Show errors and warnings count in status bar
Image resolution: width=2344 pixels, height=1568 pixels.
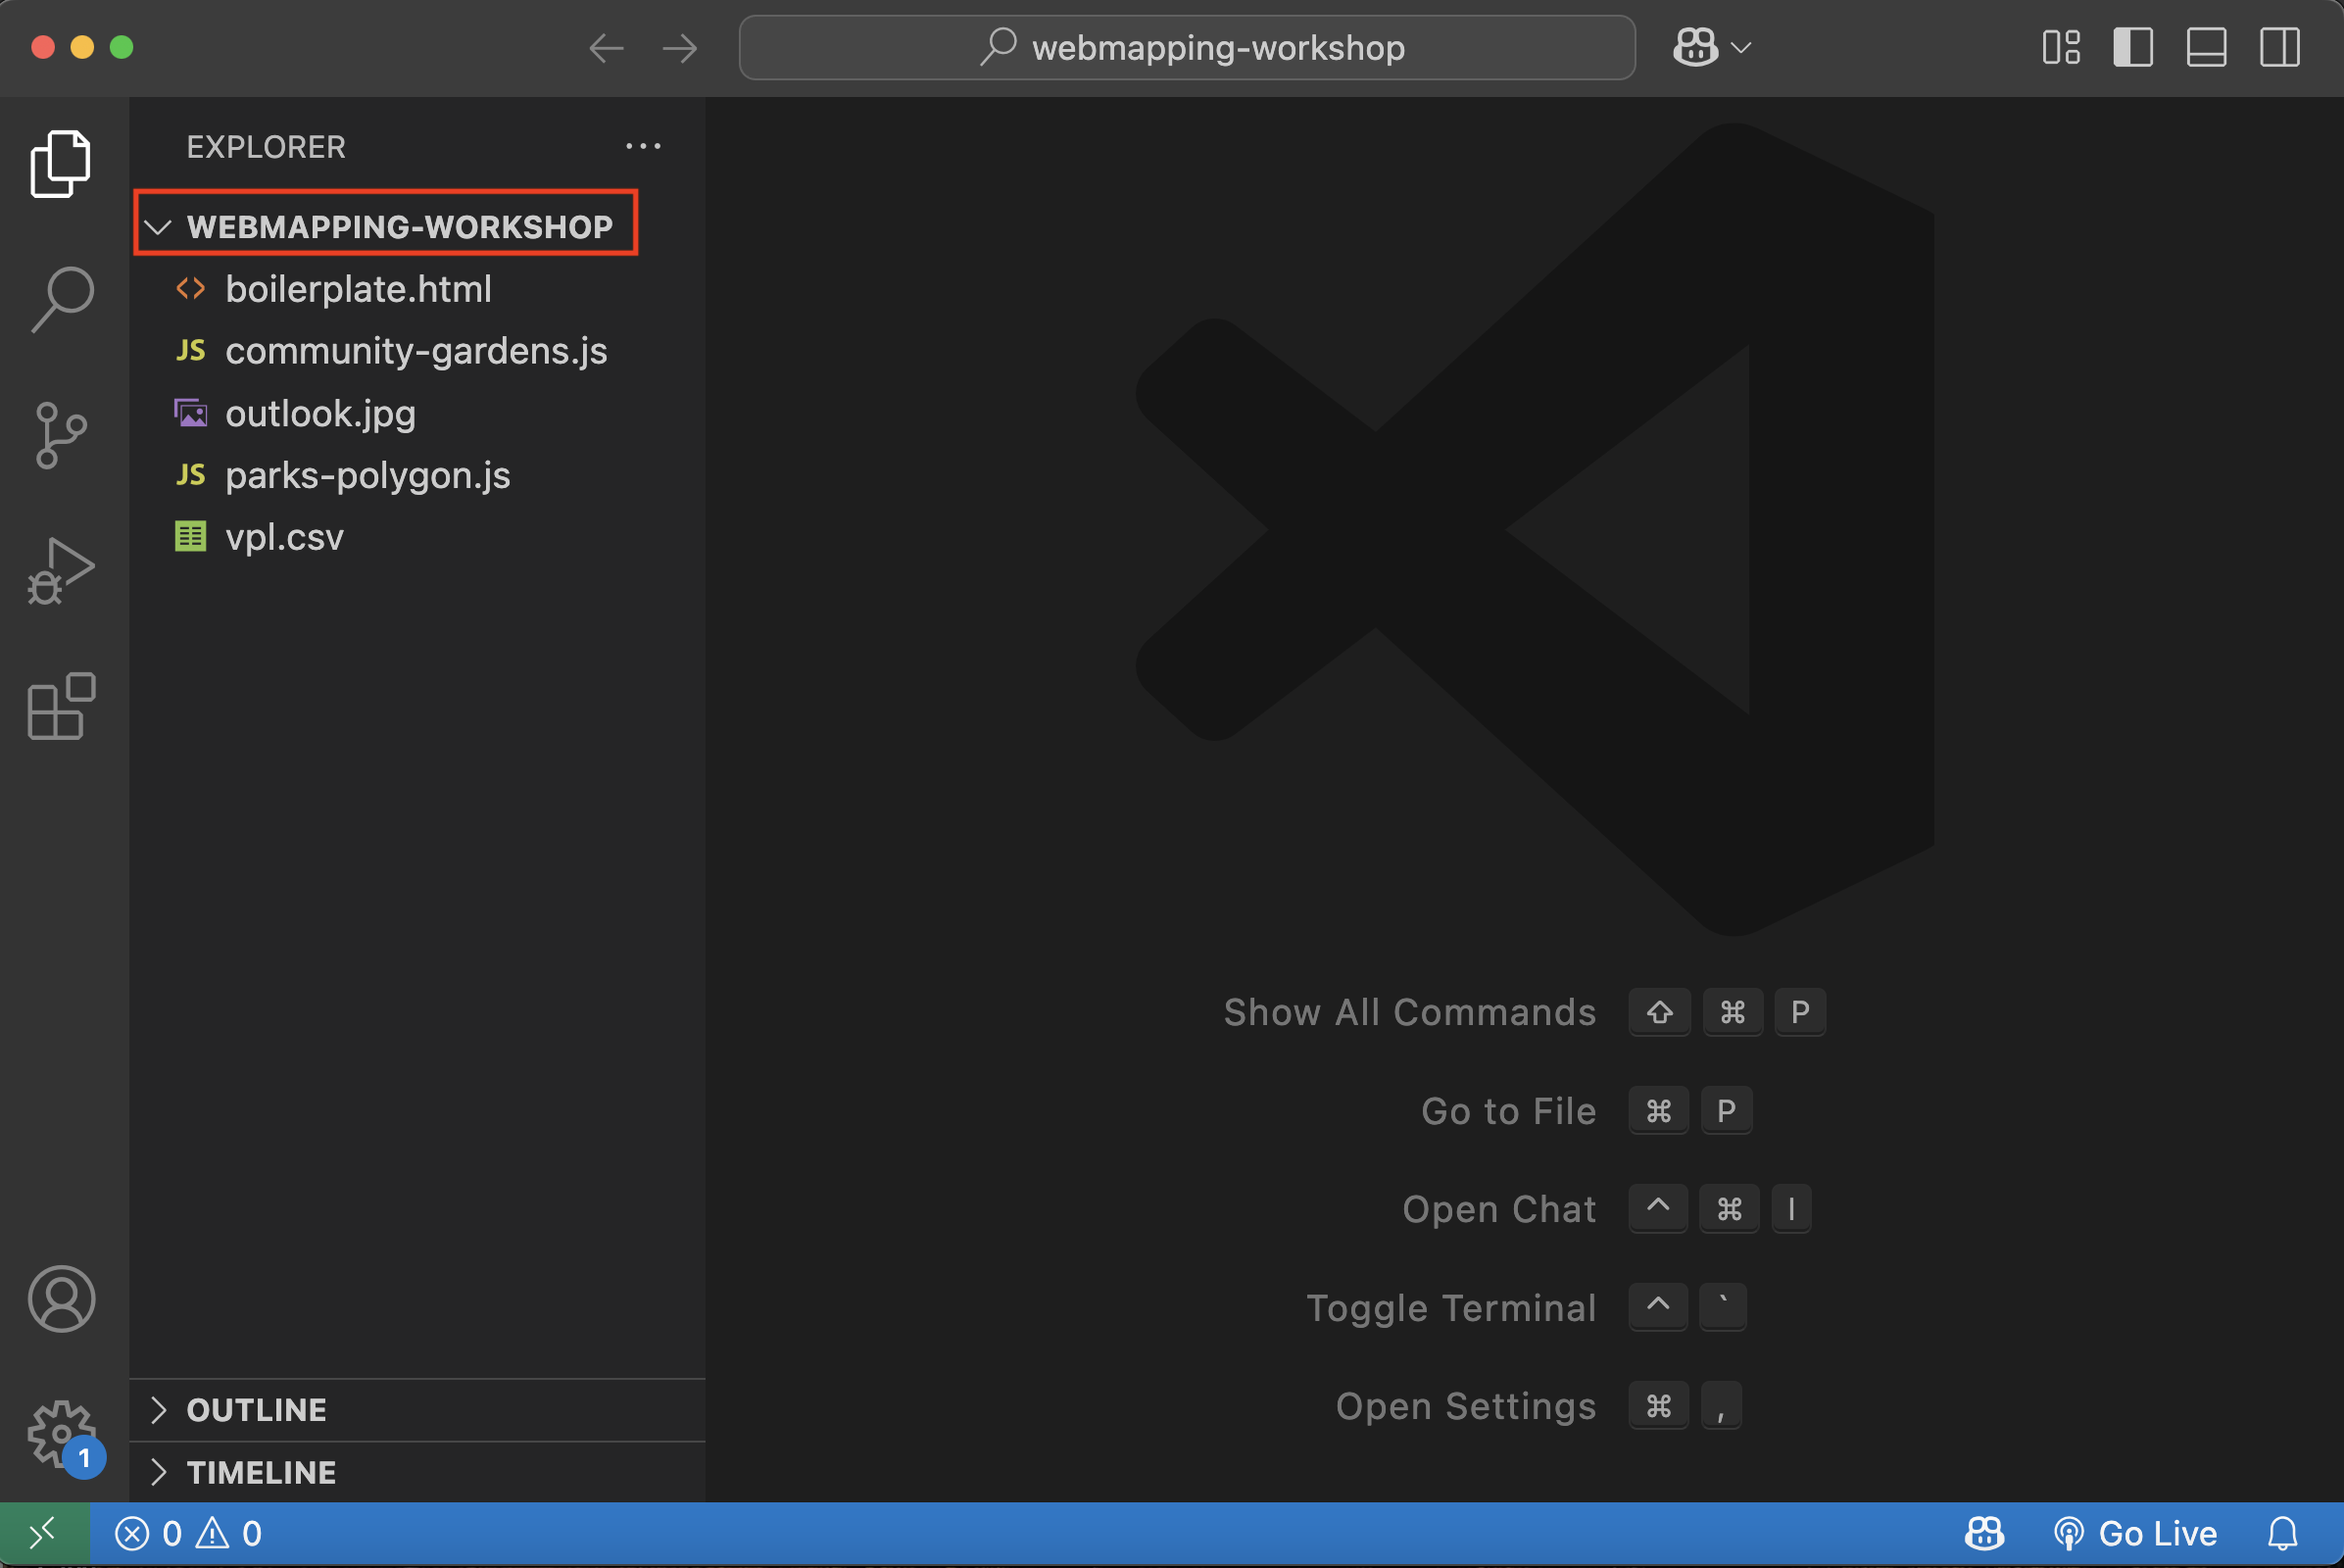188,1534
